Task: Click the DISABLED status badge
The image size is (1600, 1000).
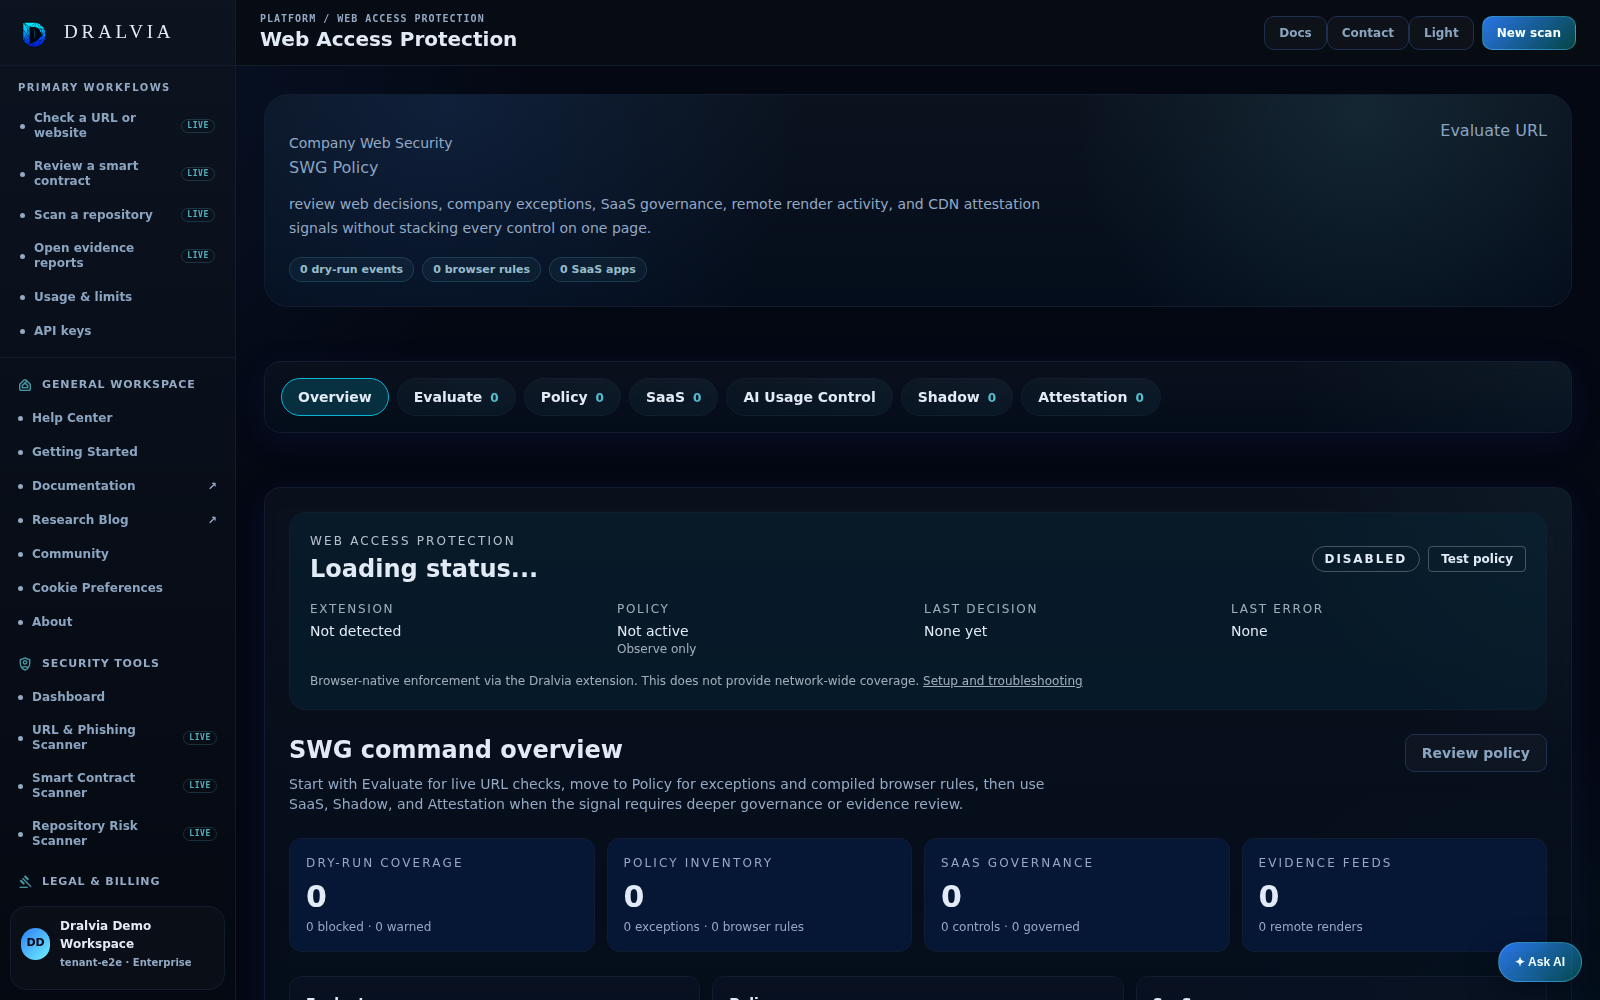Action: point(1365,559)
